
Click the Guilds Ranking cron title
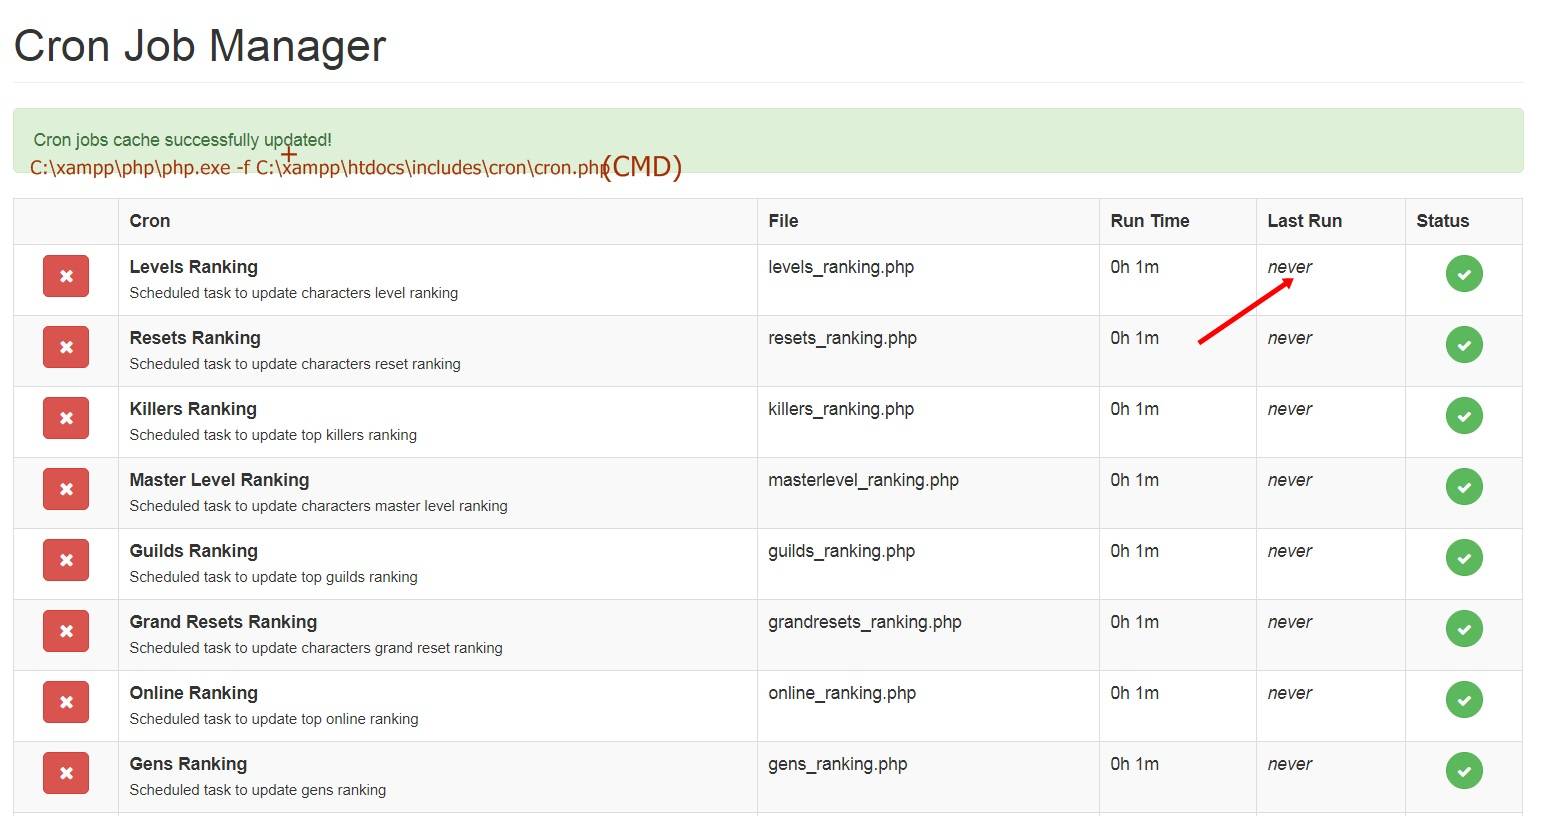tap(194, 551)
